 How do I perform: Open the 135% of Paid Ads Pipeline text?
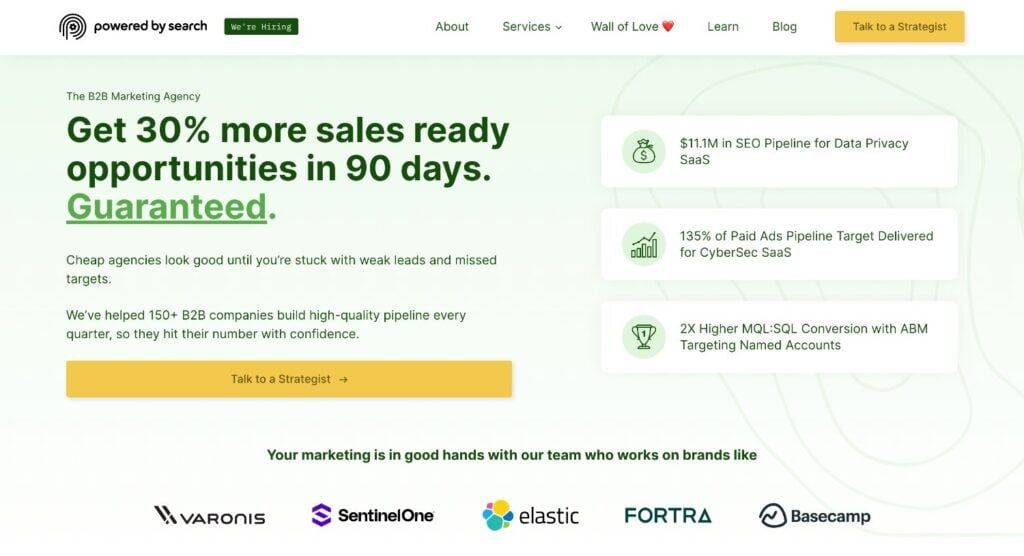[x=807, y=244]
